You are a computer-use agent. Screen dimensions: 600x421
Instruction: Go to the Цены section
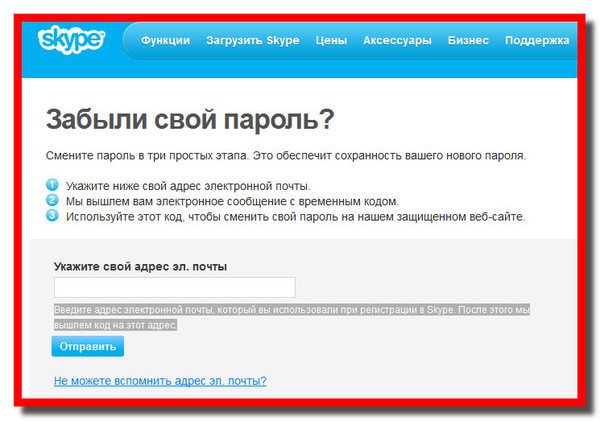click(331, 41)
